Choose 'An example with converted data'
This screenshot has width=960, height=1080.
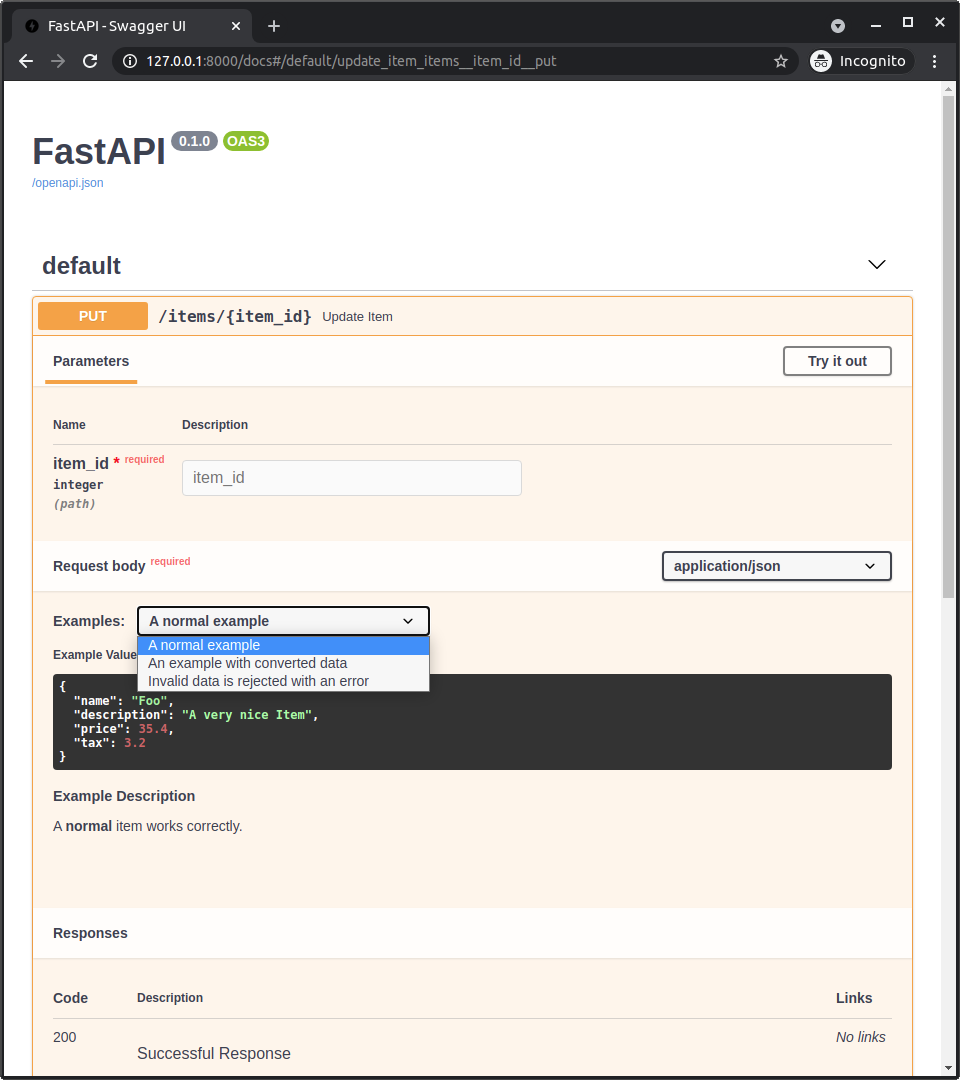248,663
